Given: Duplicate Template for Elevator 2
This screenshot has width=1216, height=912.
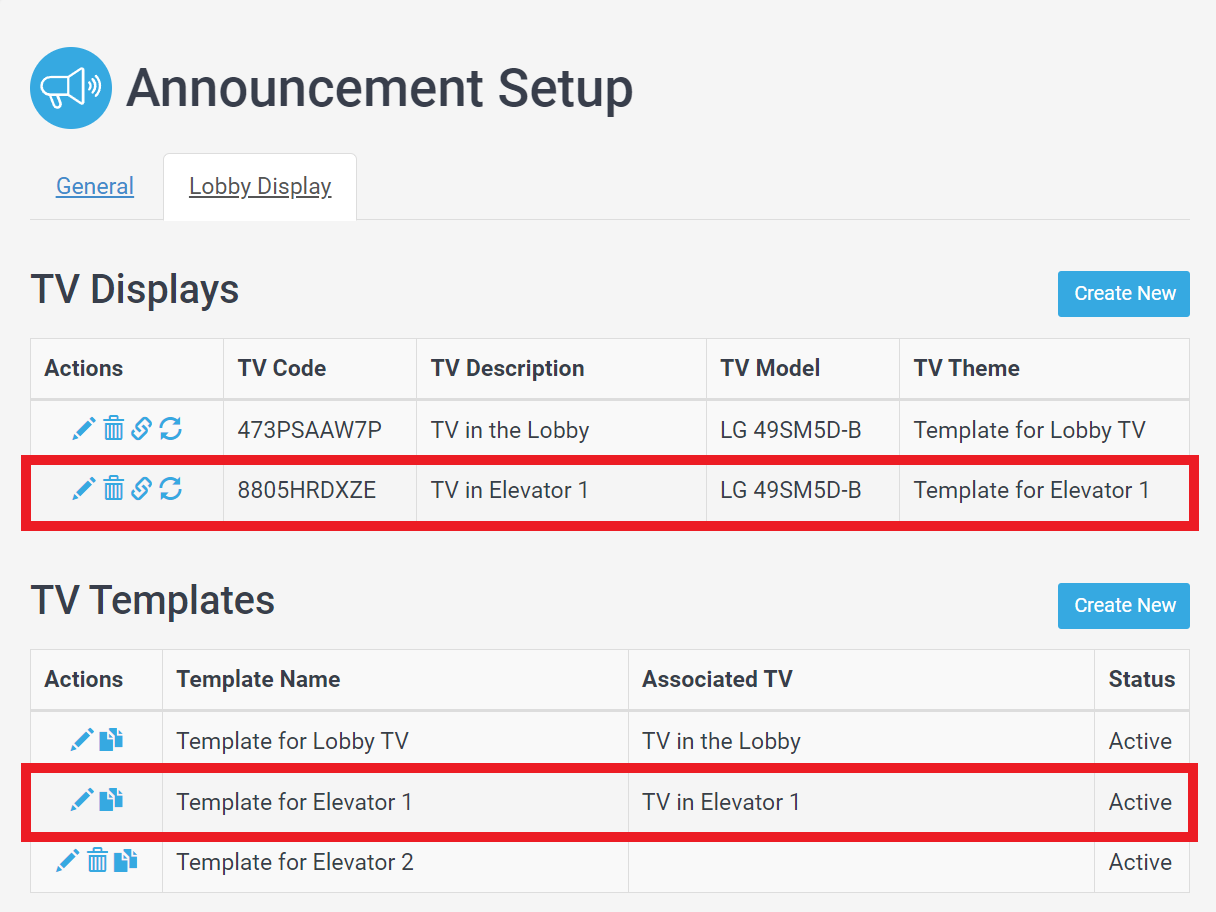Looking at the screenshot, I should pyautogui.click(x=125, y=860).
